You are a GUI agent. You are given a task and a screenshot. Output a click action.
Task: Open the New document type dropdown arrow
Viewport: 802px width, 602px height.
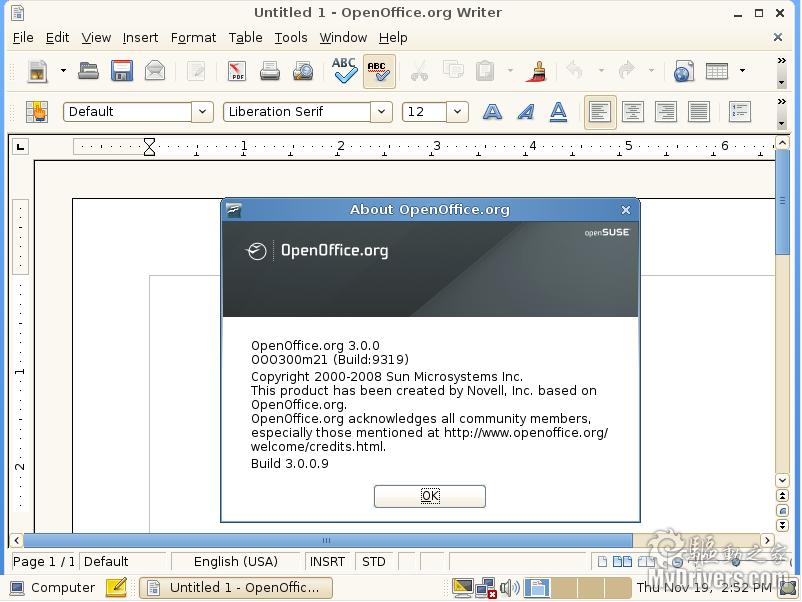(x=63, y=71)
